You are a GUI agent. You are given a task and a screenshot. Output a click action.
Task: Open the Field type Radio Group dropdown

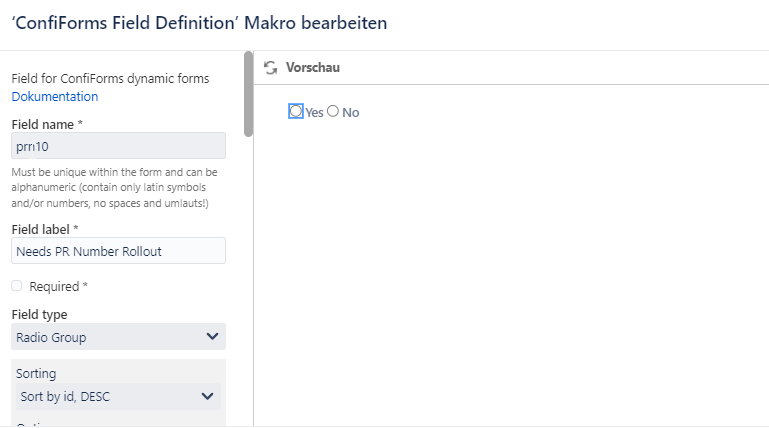[x=118, y=337]
